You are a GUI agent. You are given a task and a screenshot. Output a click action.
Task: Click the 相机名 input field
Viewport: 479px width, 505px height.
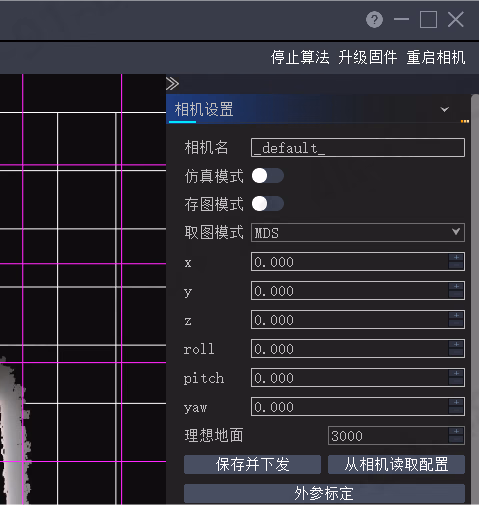tap(358, 148)
